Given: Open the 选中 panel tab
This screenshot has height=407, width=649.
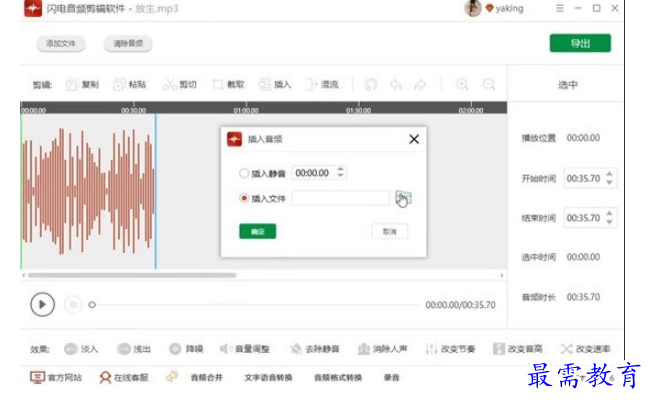Looking at the screenshot, I should 567,84.
